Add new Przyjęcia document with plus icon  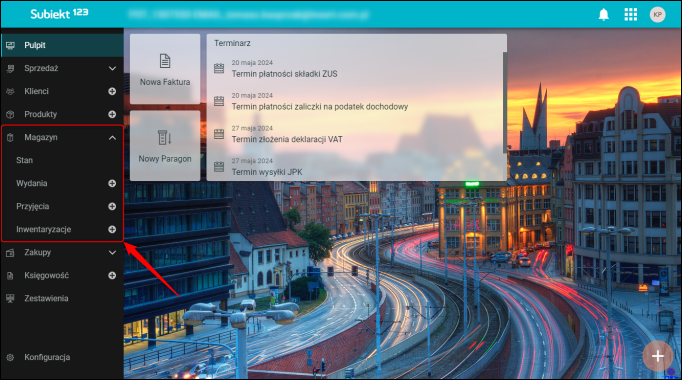(112, 207)
